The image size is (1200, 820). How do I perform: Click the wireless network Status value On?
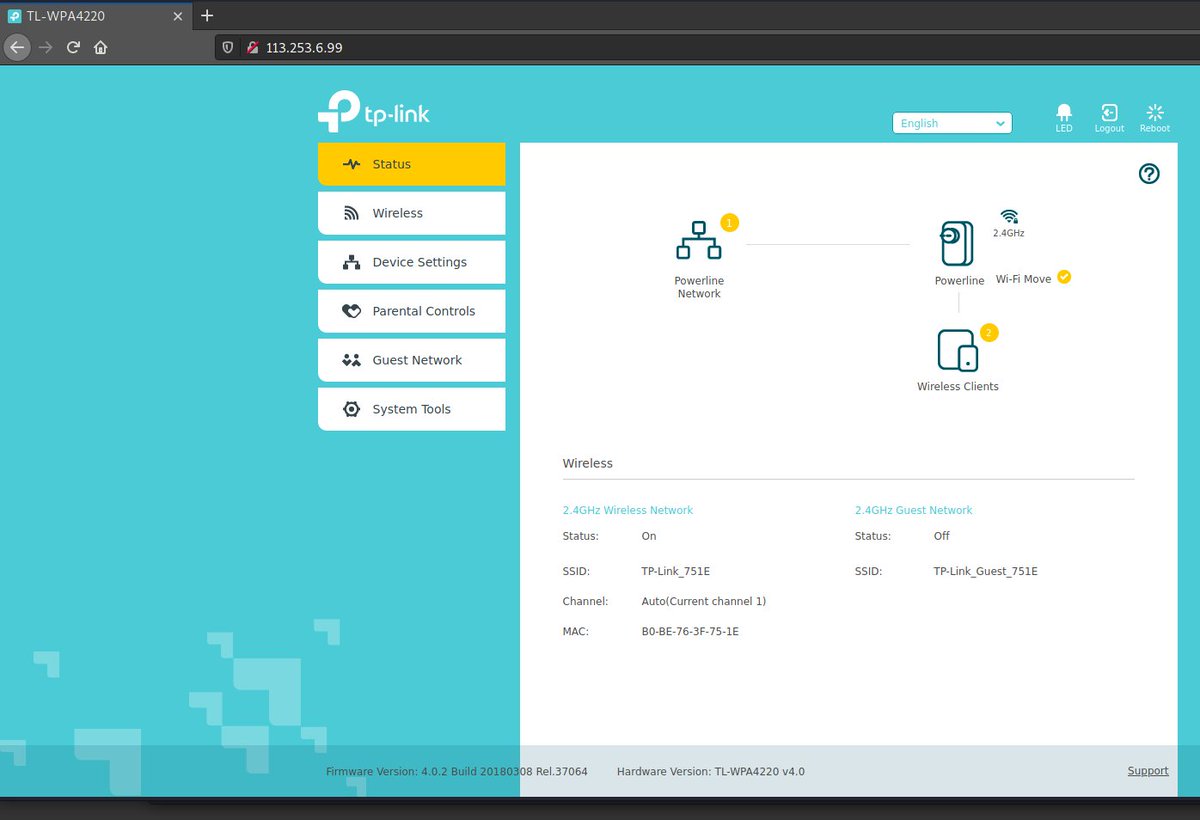pos(649,536)
